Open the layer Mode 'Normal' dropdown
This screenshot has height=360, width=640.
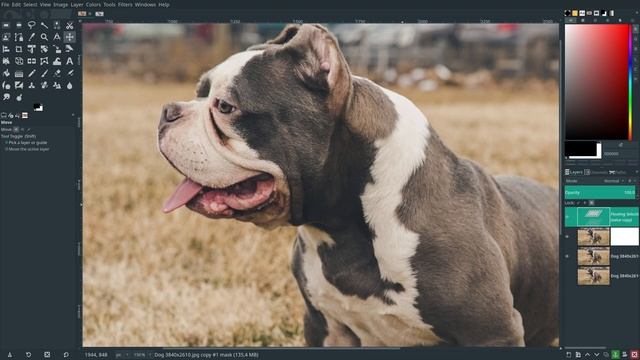(x=613, y=181)
